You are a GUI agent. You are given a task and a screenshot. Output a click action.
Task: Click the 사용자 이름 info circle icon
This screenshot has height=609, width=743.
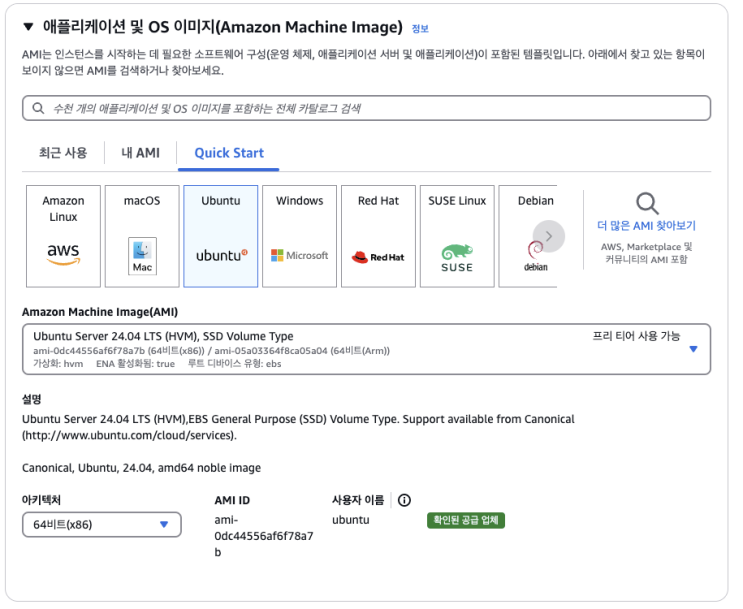coord(404,500)
